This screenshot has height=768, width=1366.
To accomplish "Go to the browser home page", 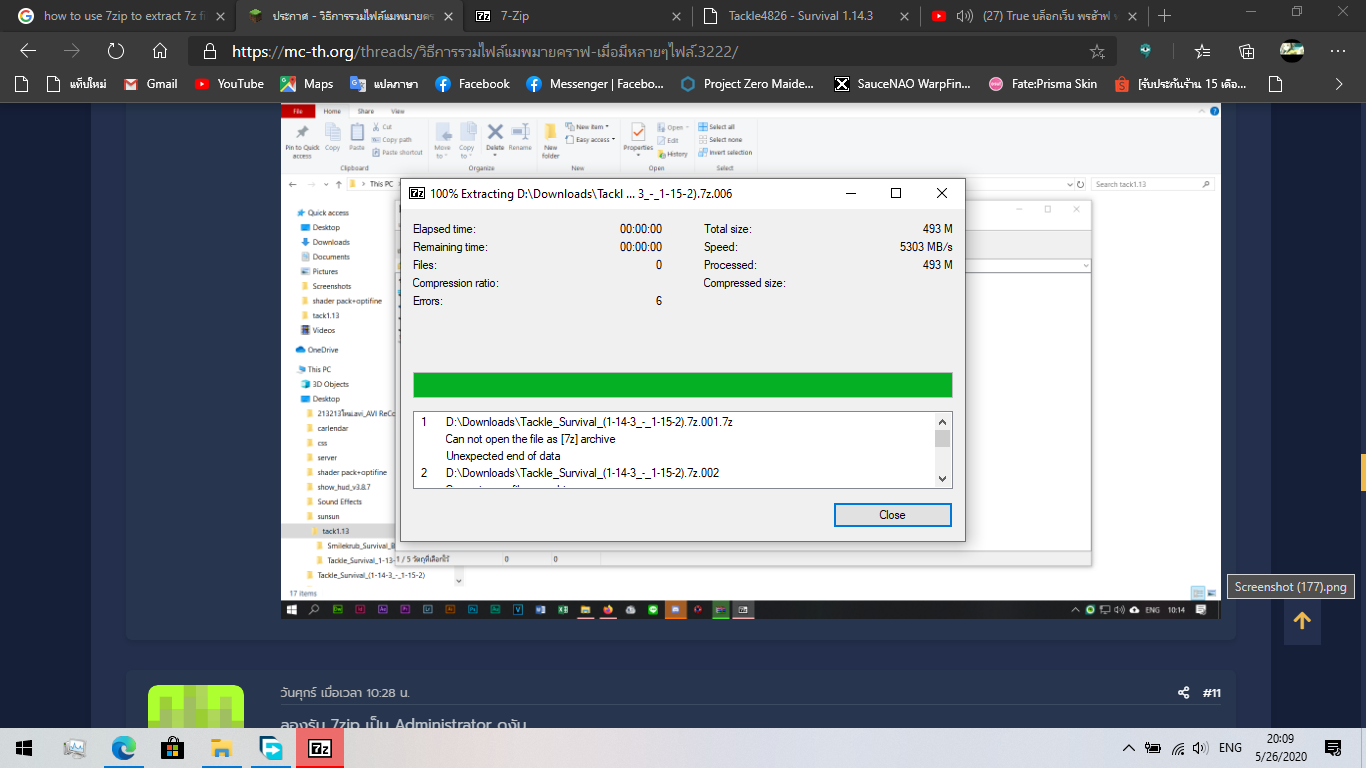I will 160,52.
